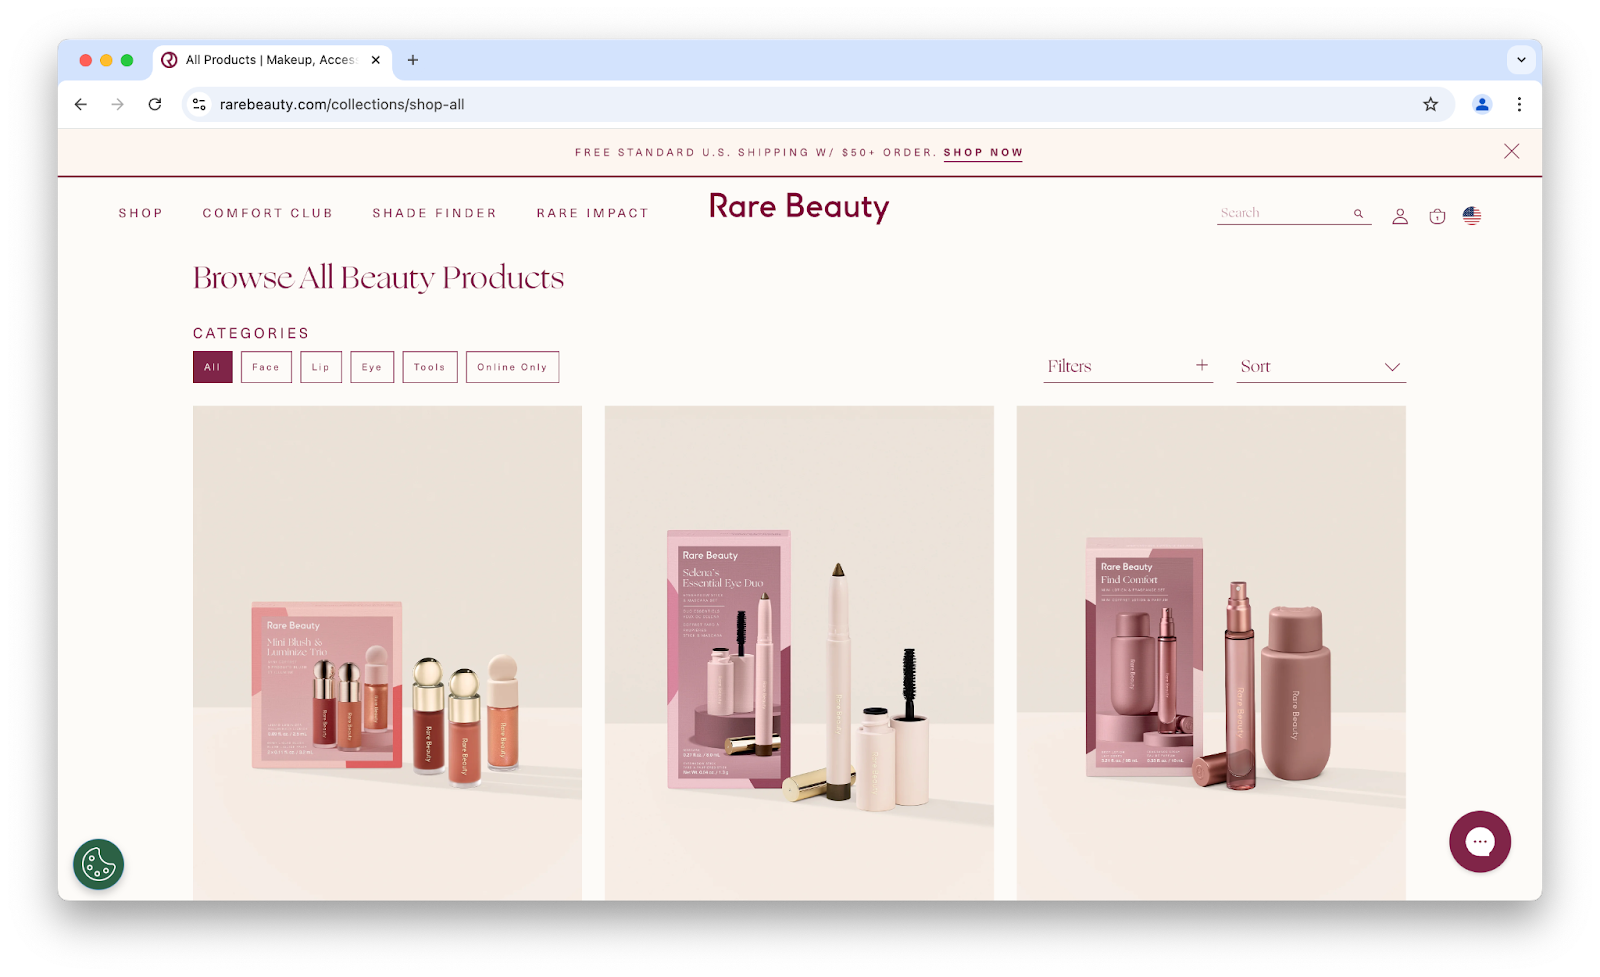Screen dimensions: 1600x977
Task: Click the Filters label
Action: click(1069, 366)
